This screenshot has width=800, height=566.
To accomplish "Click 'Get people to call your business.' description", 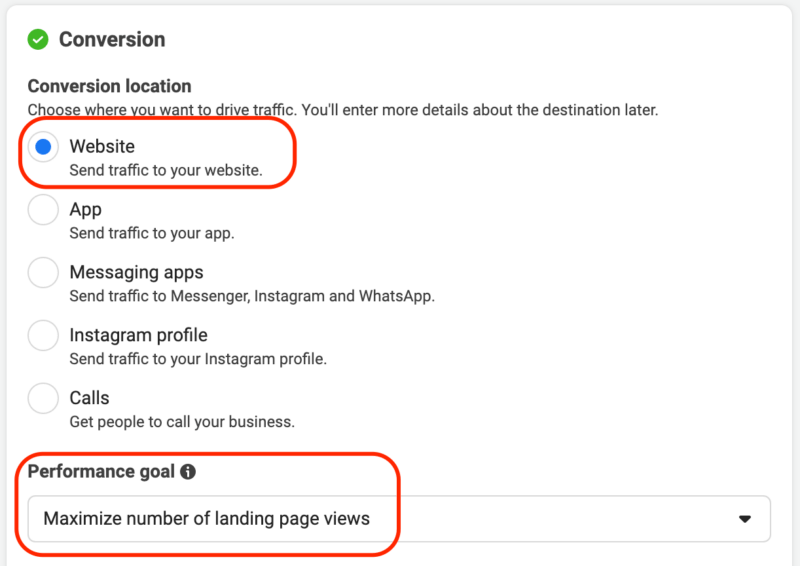I will pos(182,422).
